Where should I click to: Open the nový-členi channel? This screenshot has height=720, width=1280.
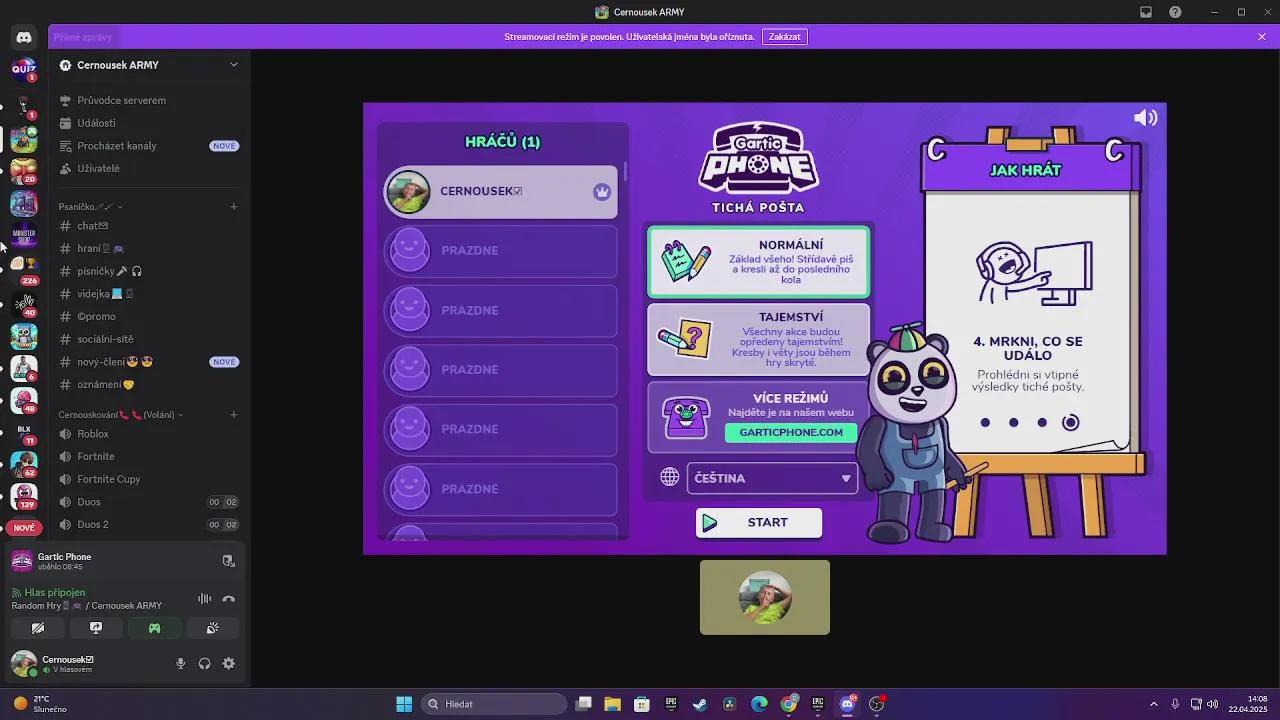[x=148, y=362]
